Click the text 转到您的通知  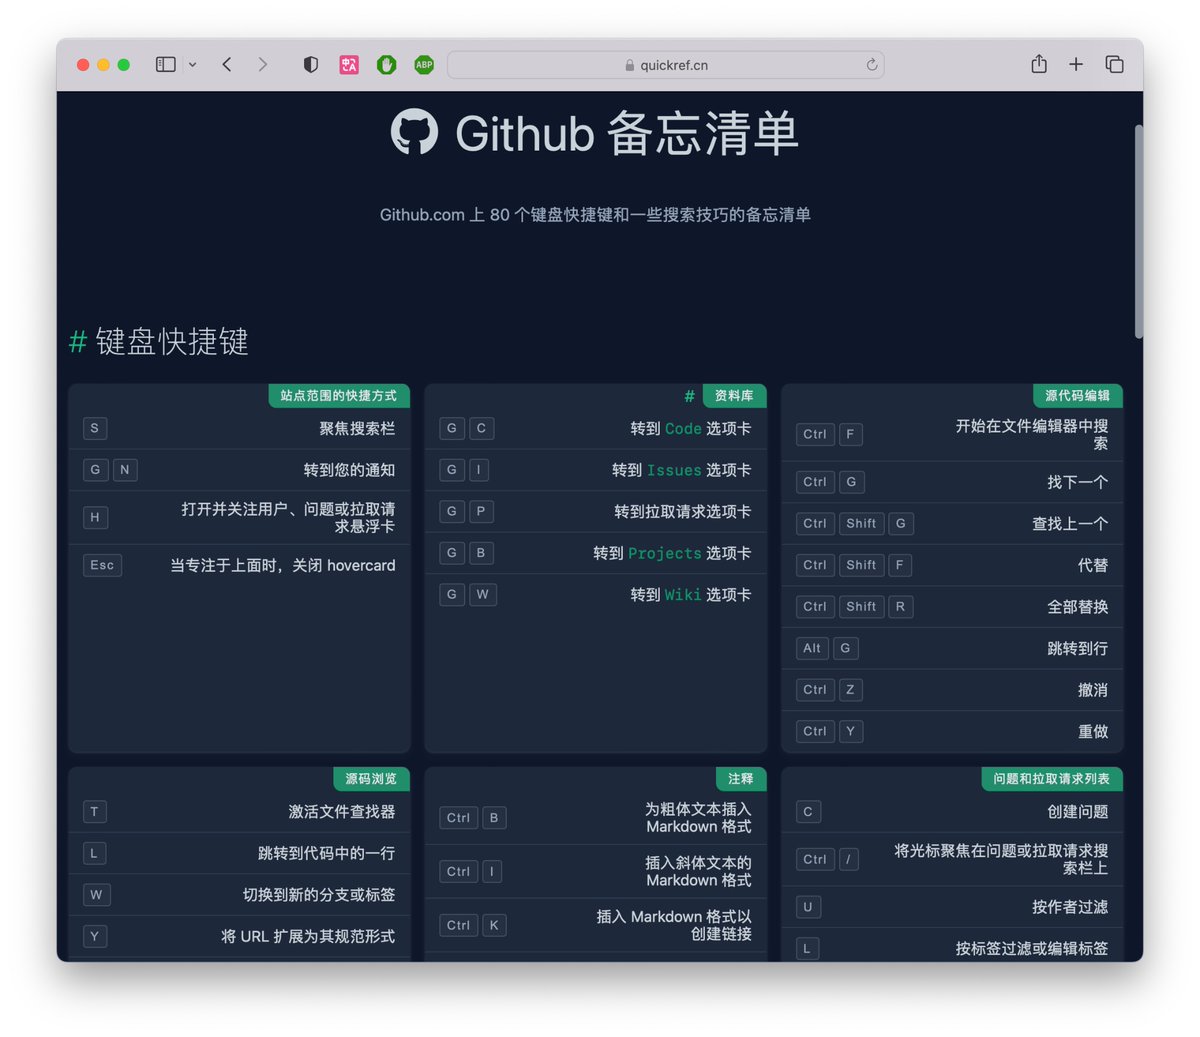click(349, 470)
